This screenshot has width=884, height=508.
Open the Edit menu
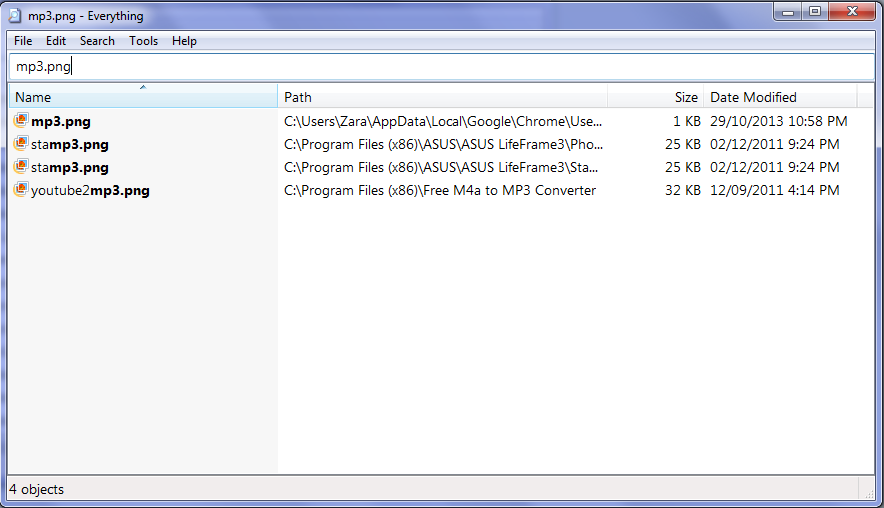point(56,41)
